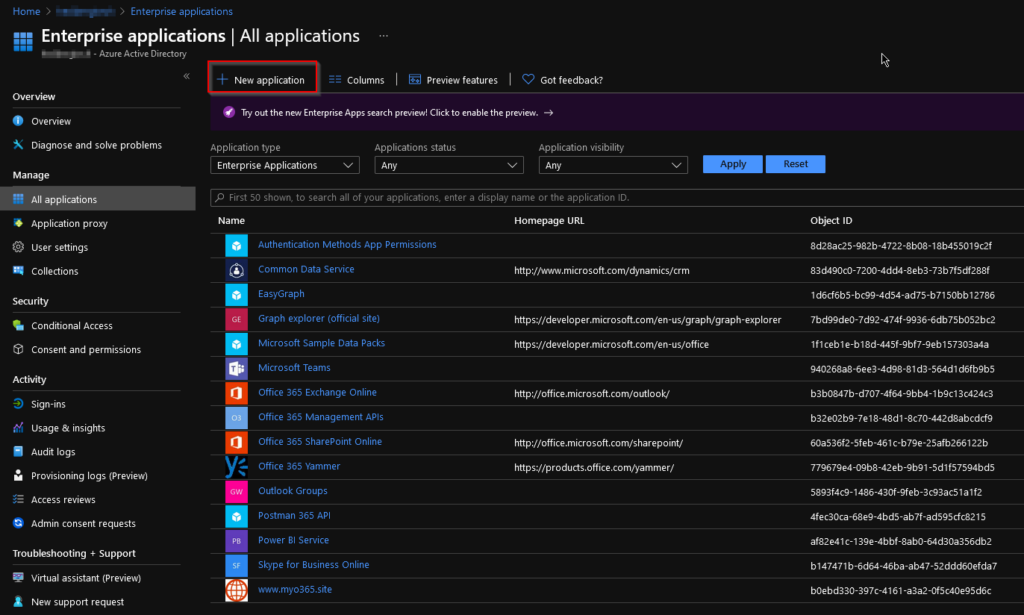This screenshot has height=615, width=1024.
Task: Click the Object ID column header
Action: (831, 221)
